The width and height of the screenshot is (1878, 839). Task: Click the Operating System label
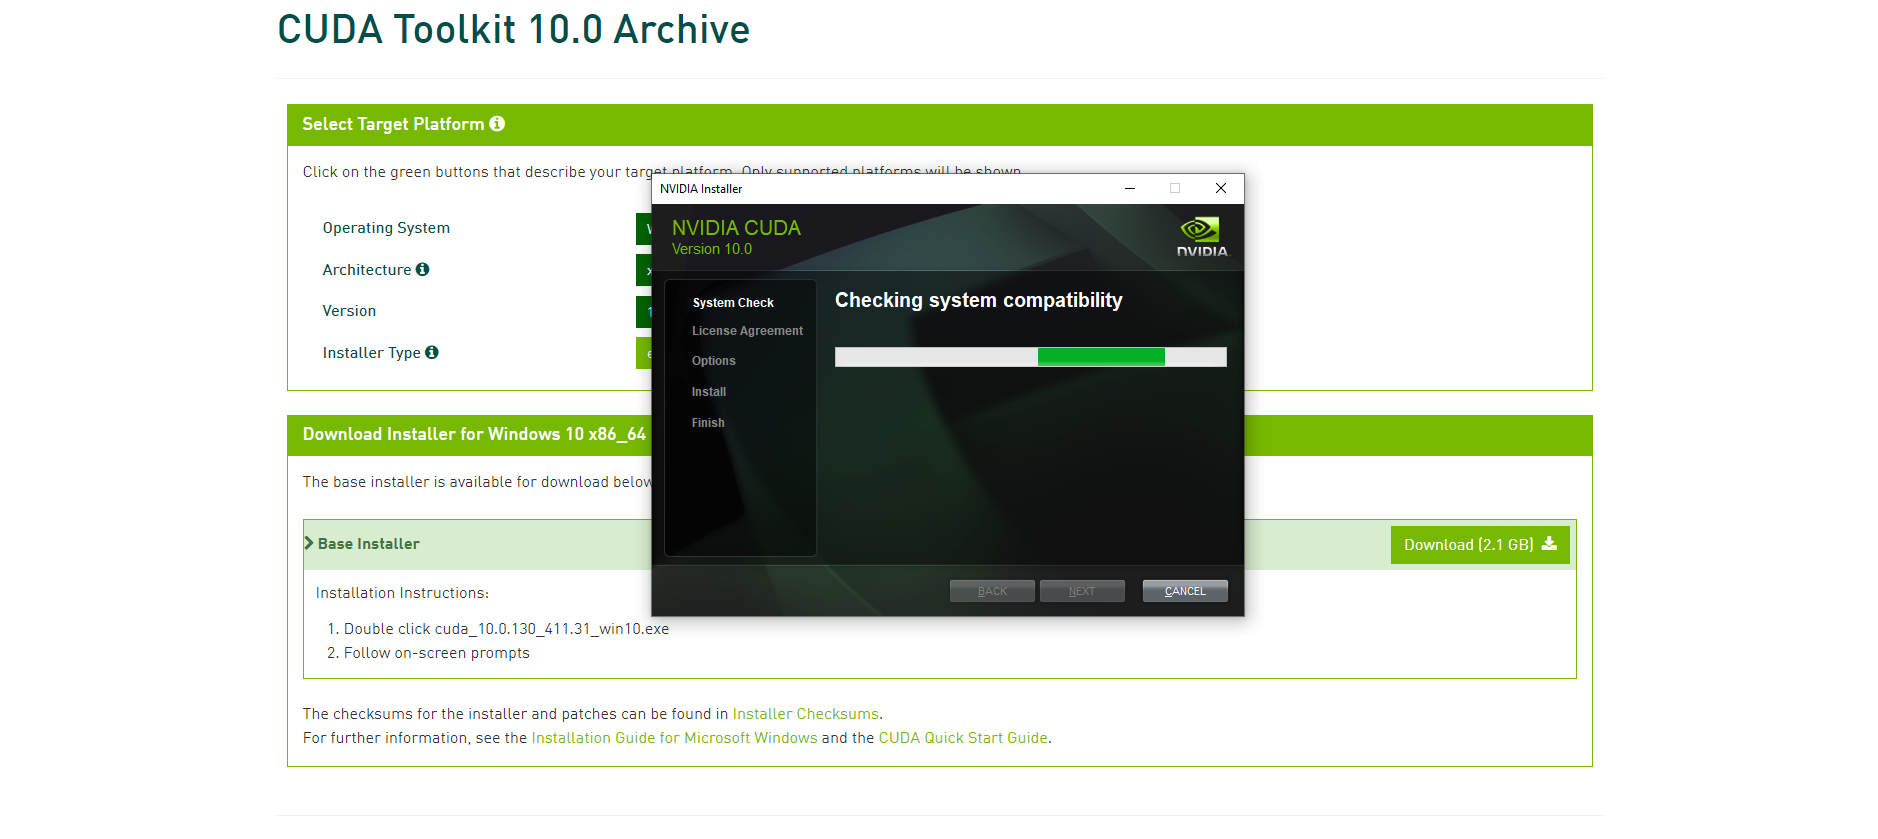(386, 228)
